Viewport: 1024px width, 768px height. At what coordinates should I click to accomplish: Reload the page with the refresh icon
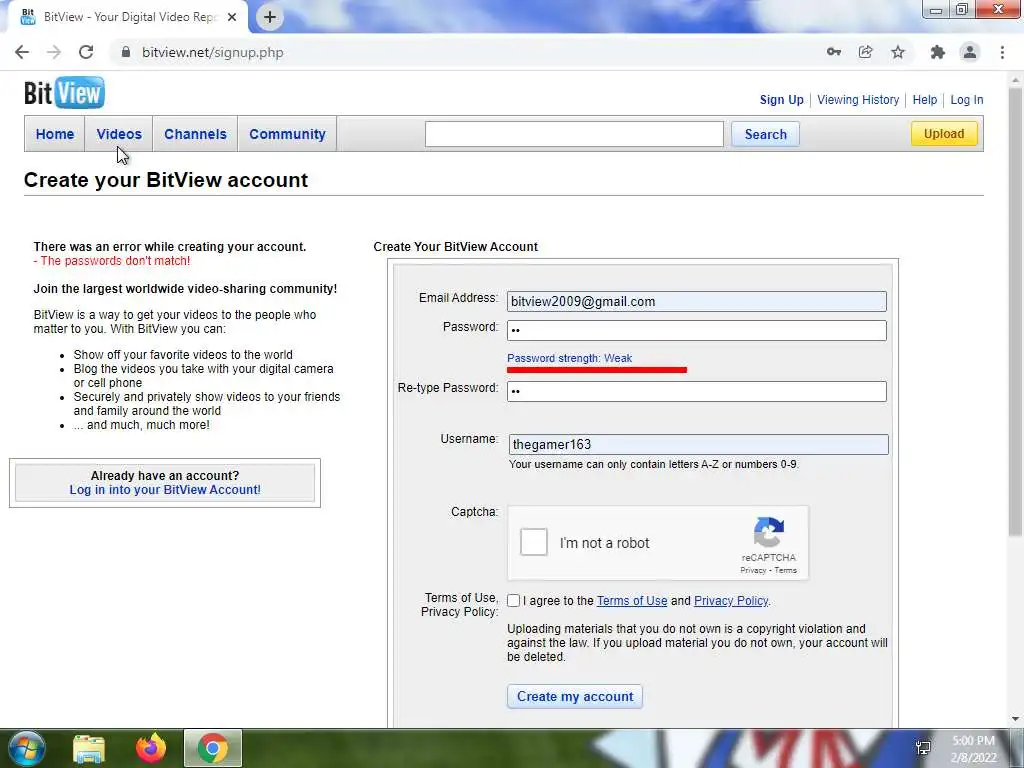[x=86, y=52]
